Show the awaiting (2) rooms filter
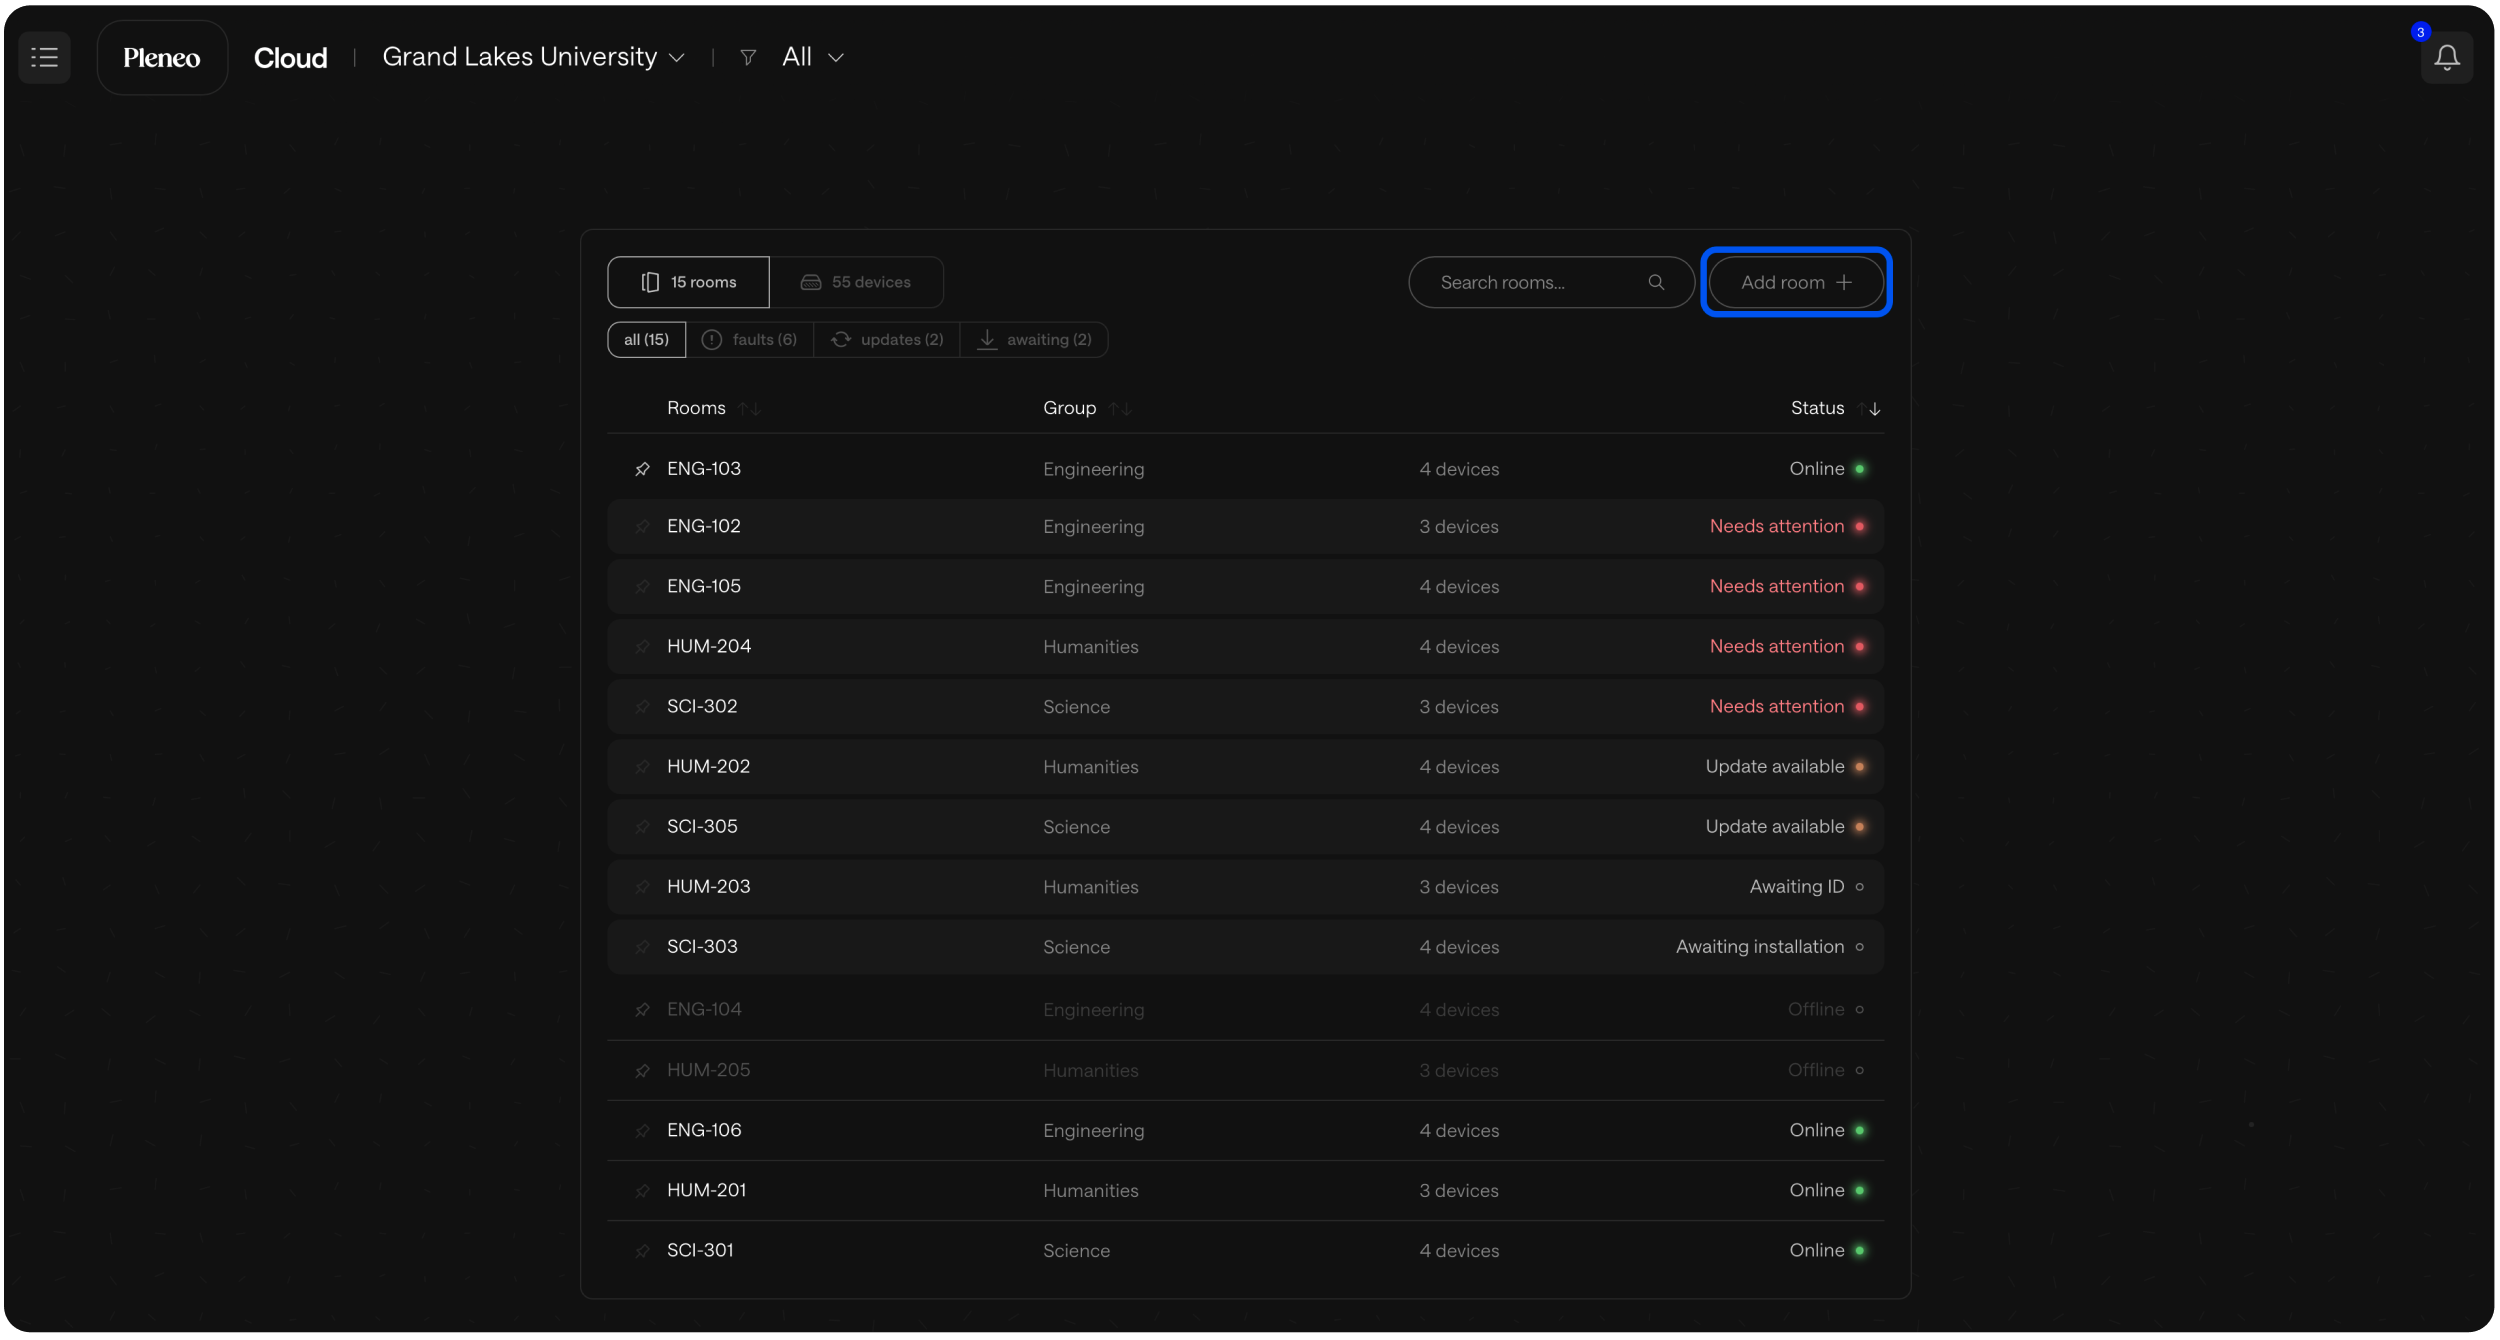Image resolution: width=2500 pixels, height=1340 pixels. tap(1034, 340)
